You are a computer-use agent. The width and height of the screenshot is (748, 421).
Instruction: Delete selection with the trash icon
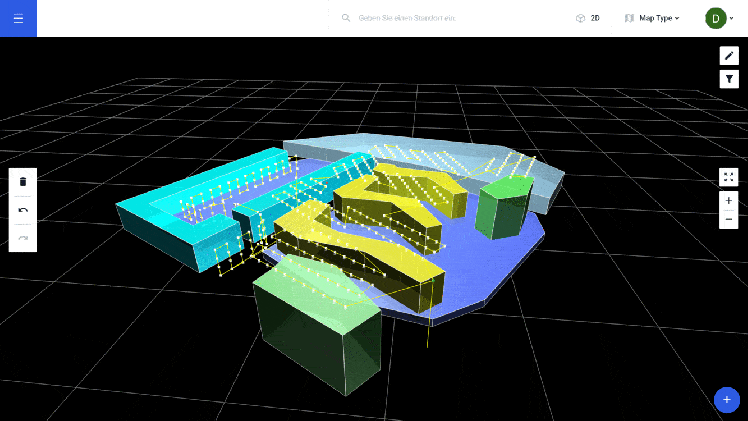point(23,182)
